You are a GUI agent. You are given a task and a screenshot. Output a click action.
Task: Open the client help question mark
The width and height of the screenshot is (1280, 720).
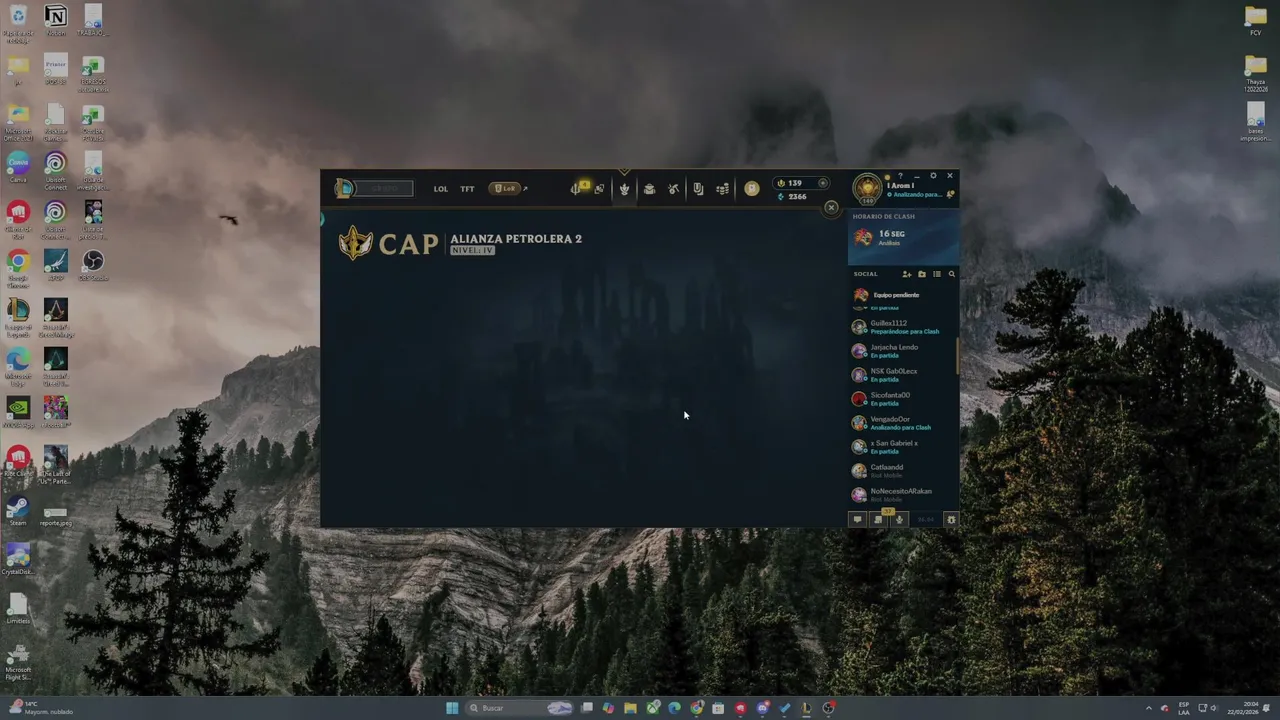pos(900,176)
